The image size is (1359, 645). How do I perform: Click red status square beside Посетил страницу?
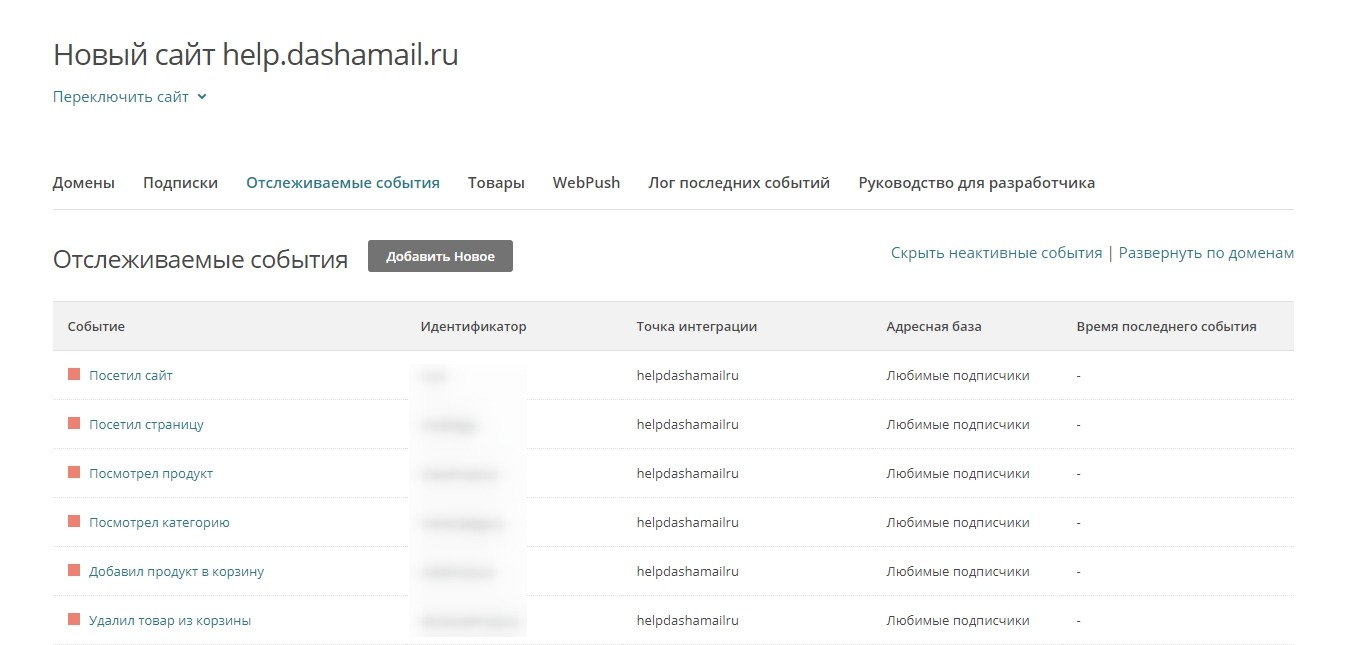pos(73,424)
